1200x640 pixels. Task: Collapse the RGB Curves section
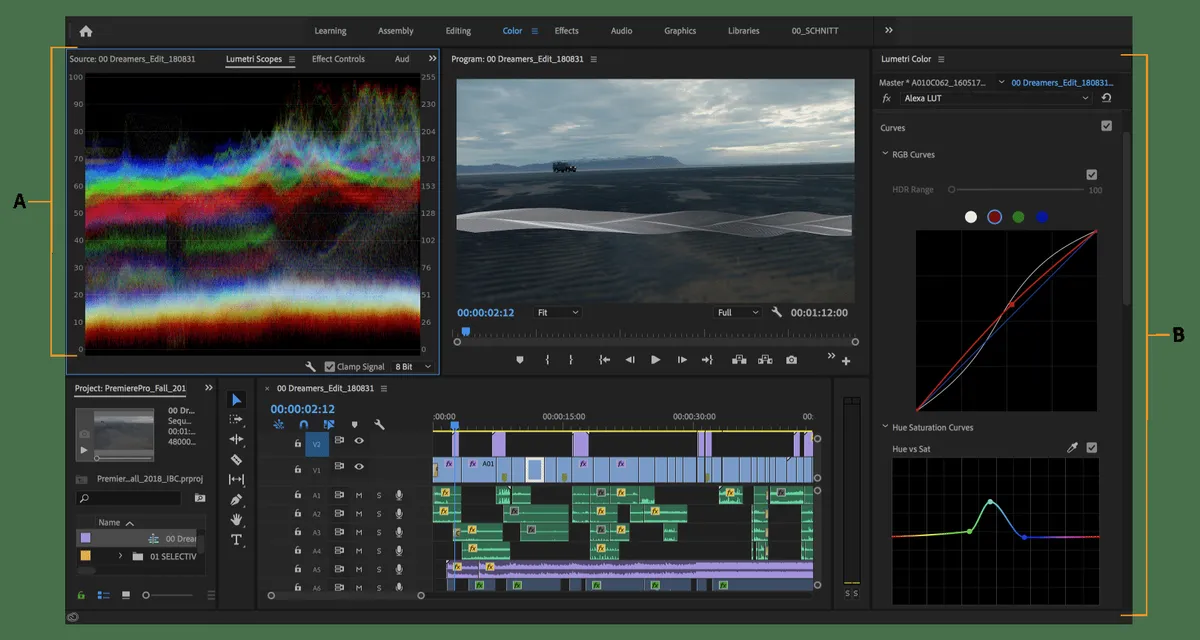tap(885, 154)
